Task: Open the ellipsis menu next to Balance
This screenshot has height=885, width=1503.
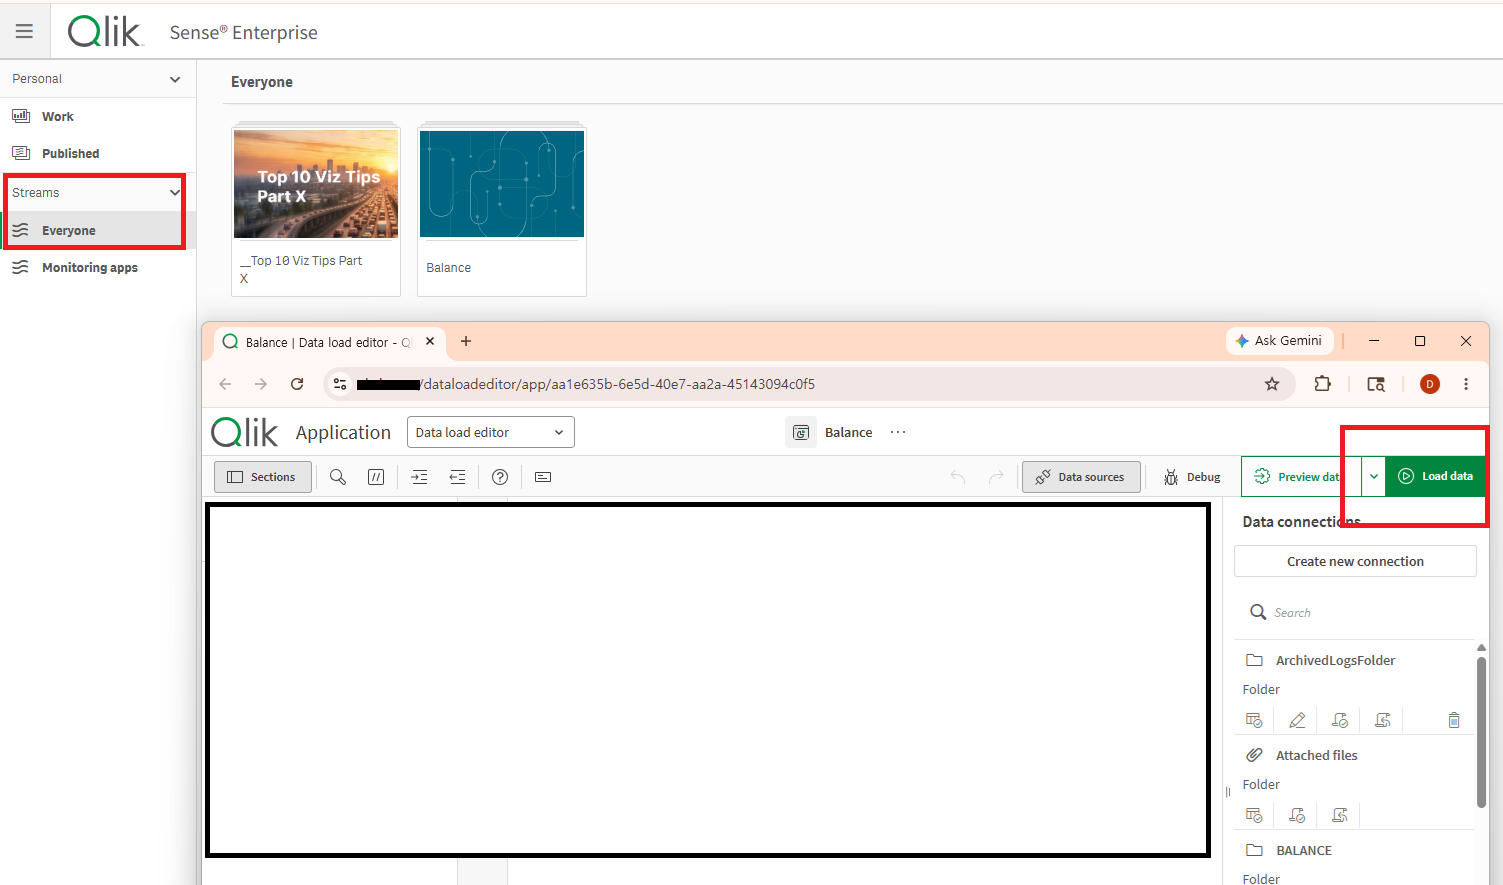Action: click(x=898, y=432)
